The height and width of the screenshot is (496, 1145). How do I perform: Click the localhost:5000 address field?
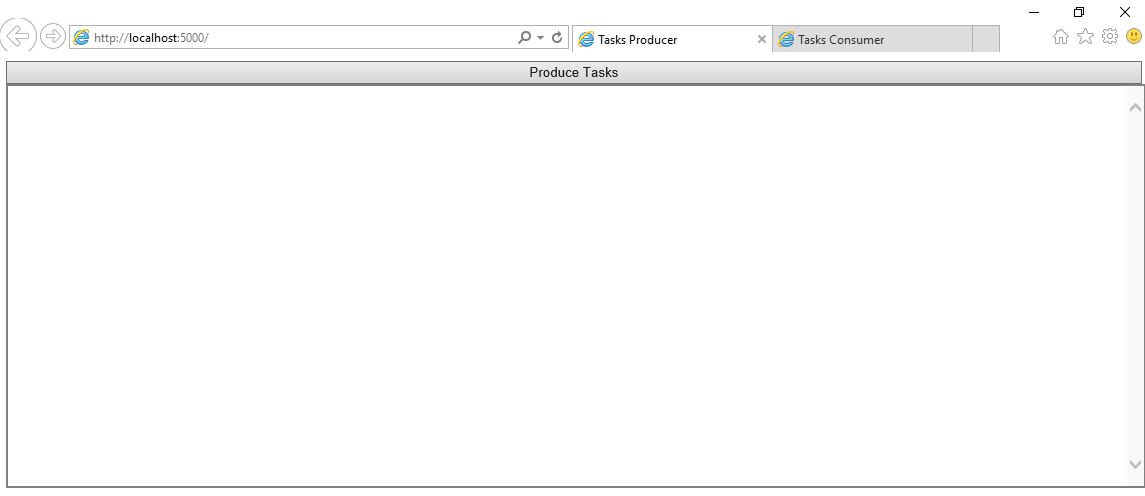point(300,38)
